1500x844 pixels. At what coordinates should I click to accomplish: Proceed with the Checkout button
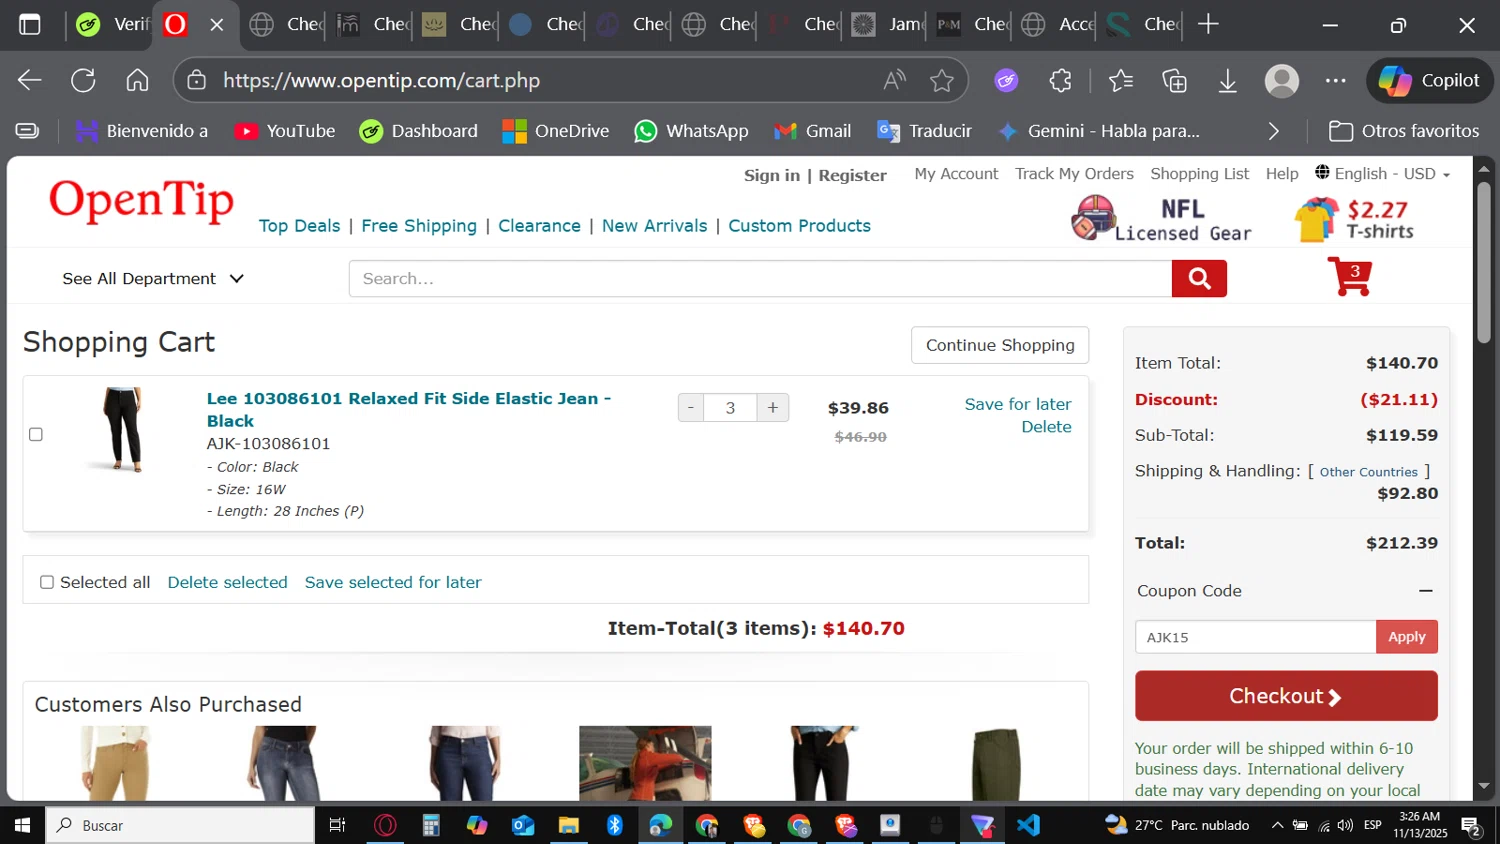(x=1286, y=696)
